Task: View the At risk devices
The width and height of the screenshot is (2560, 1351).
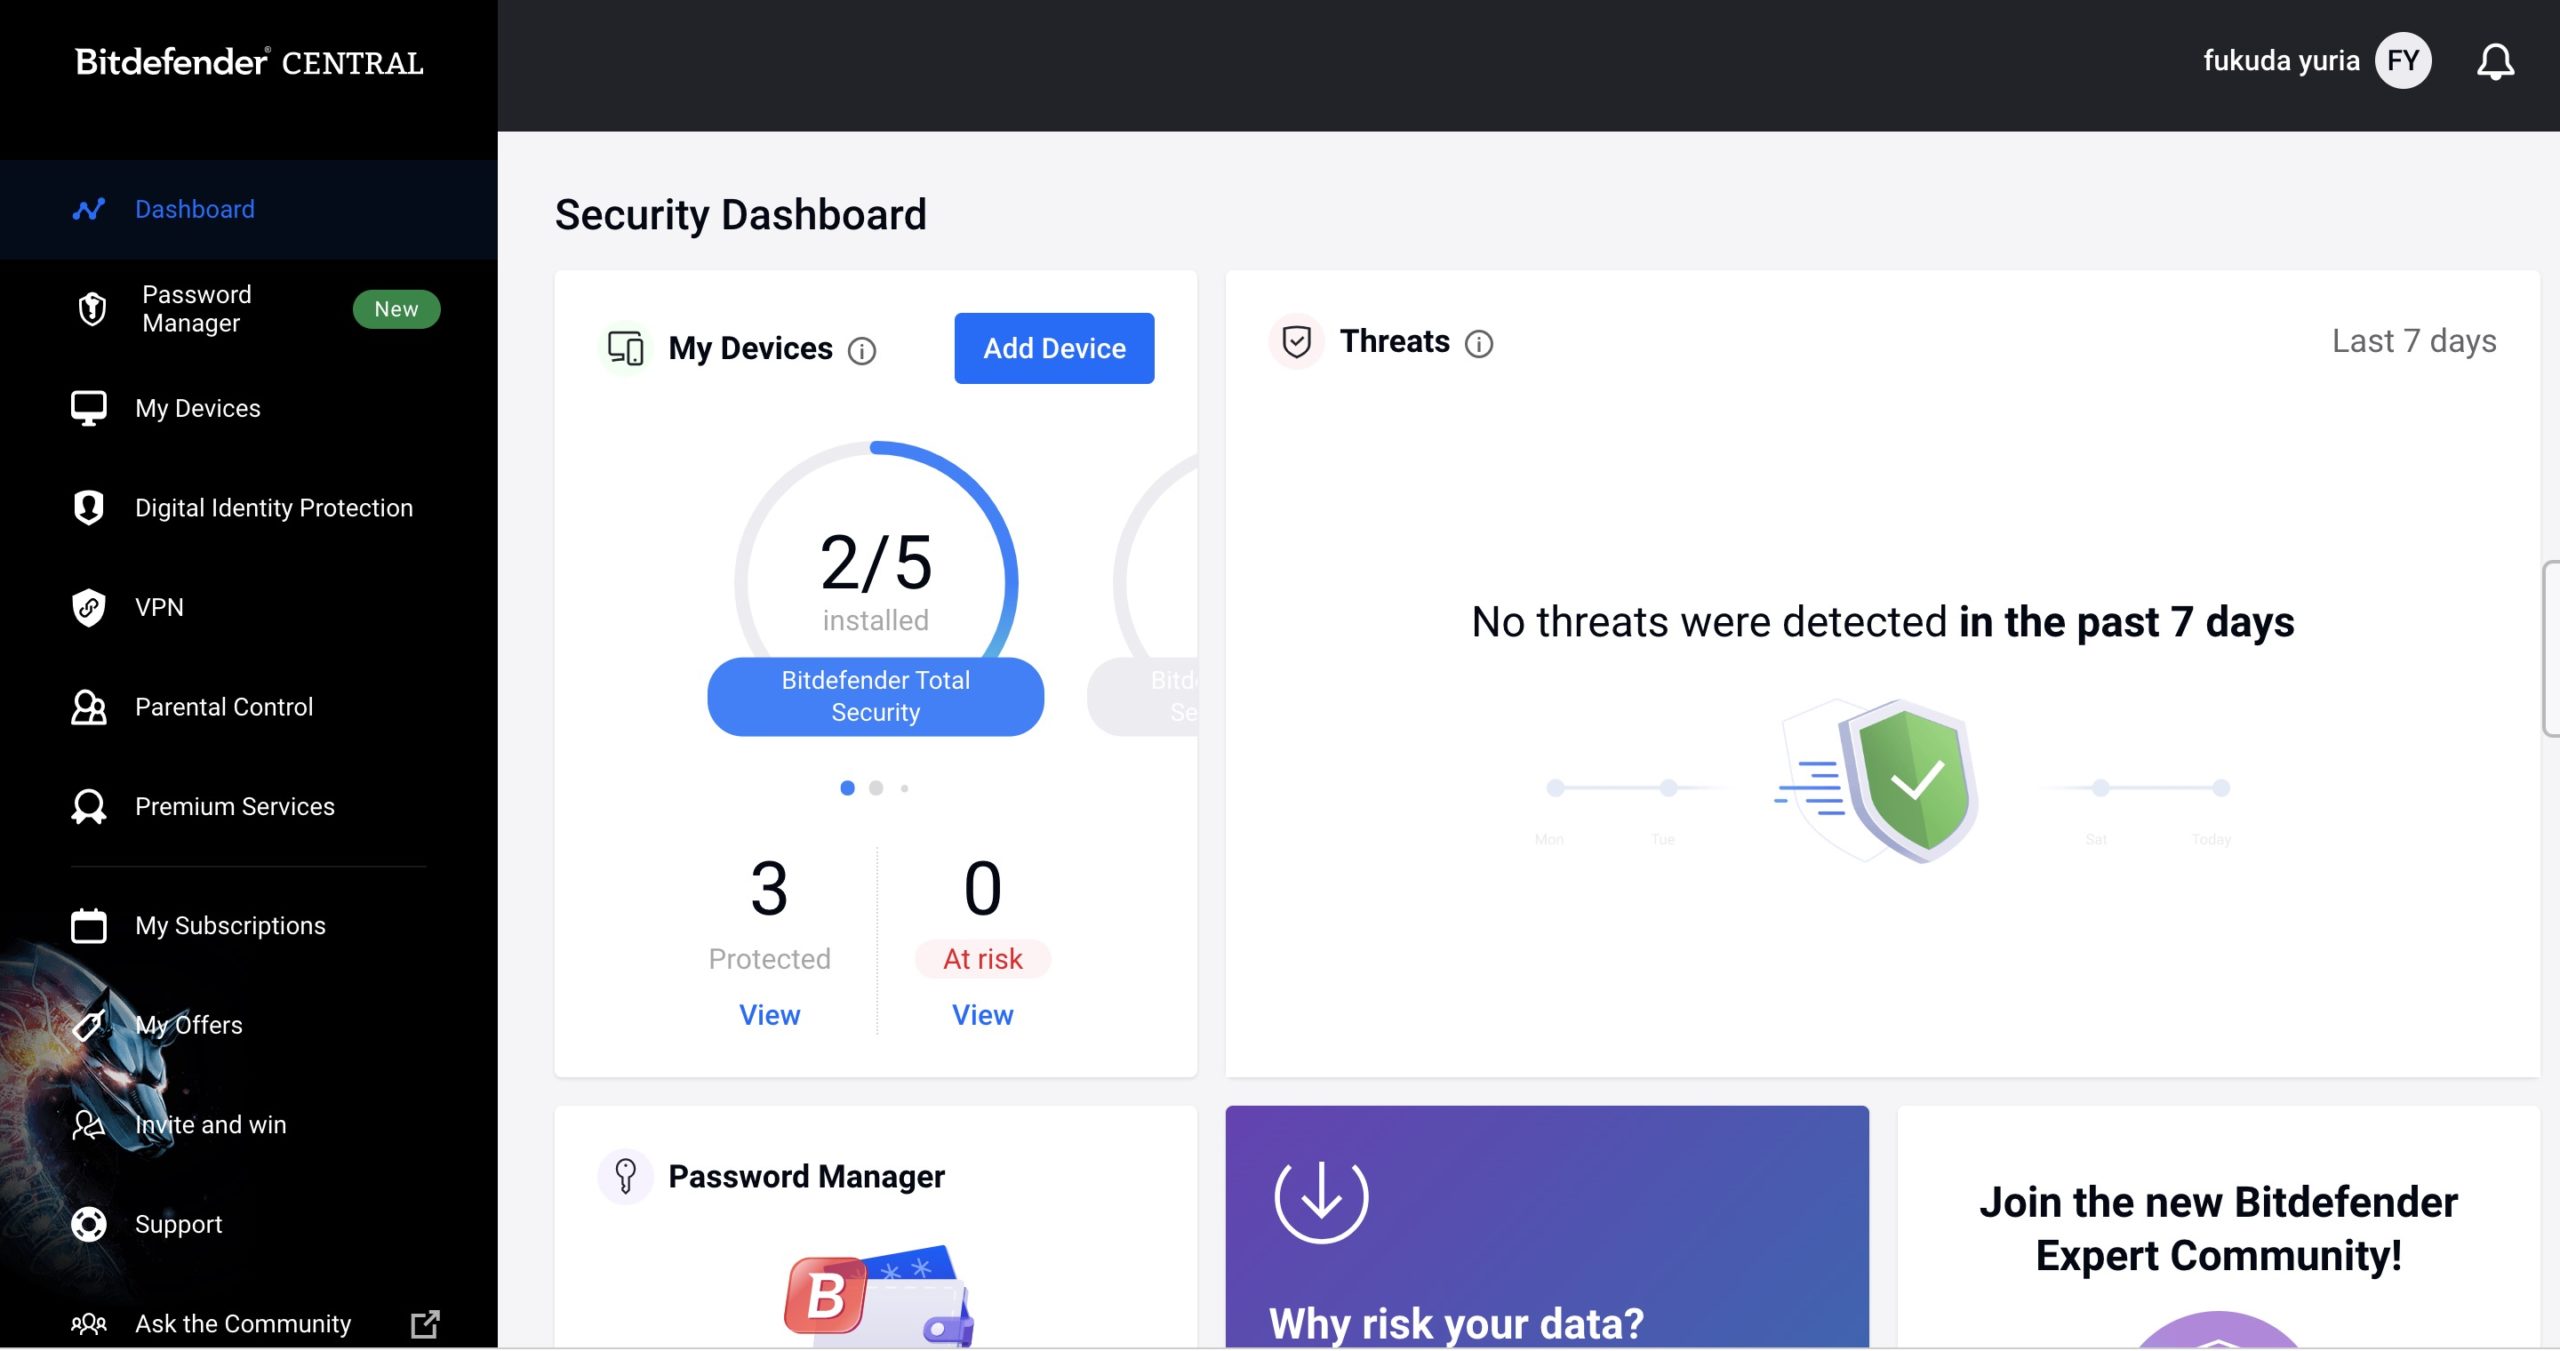Action: pyautogui.click(x=982, y=1015)
